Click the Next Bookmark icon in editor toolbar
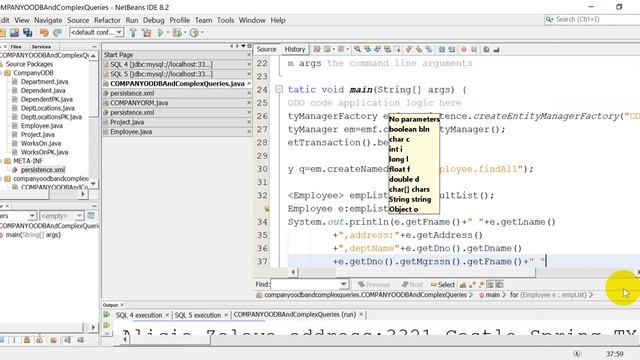 (419, 49)
